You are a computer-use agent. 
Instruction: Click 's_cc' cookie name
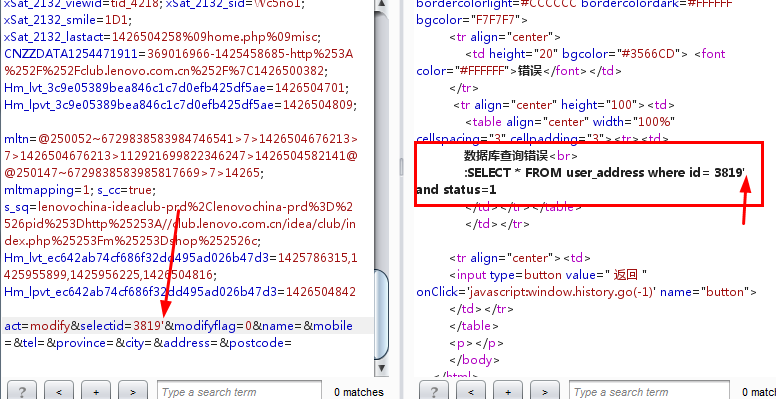[108, 190]
